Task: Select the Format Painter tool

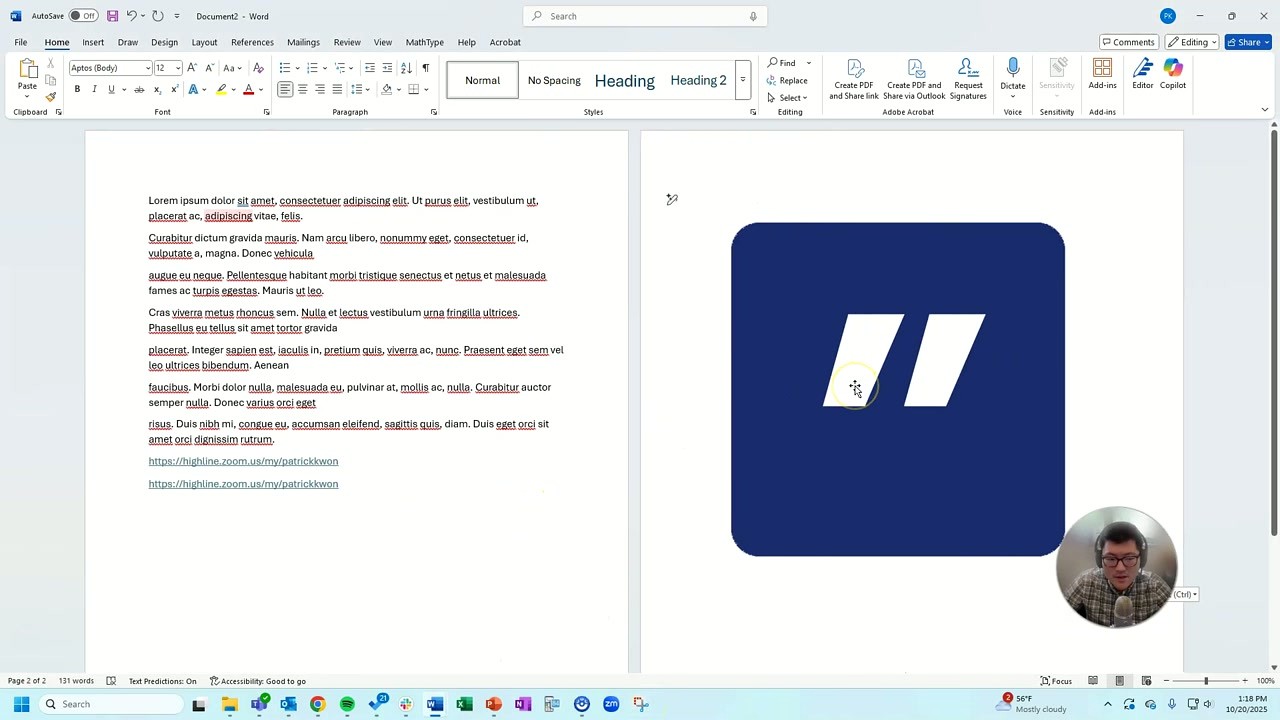Action: point(50,96)
